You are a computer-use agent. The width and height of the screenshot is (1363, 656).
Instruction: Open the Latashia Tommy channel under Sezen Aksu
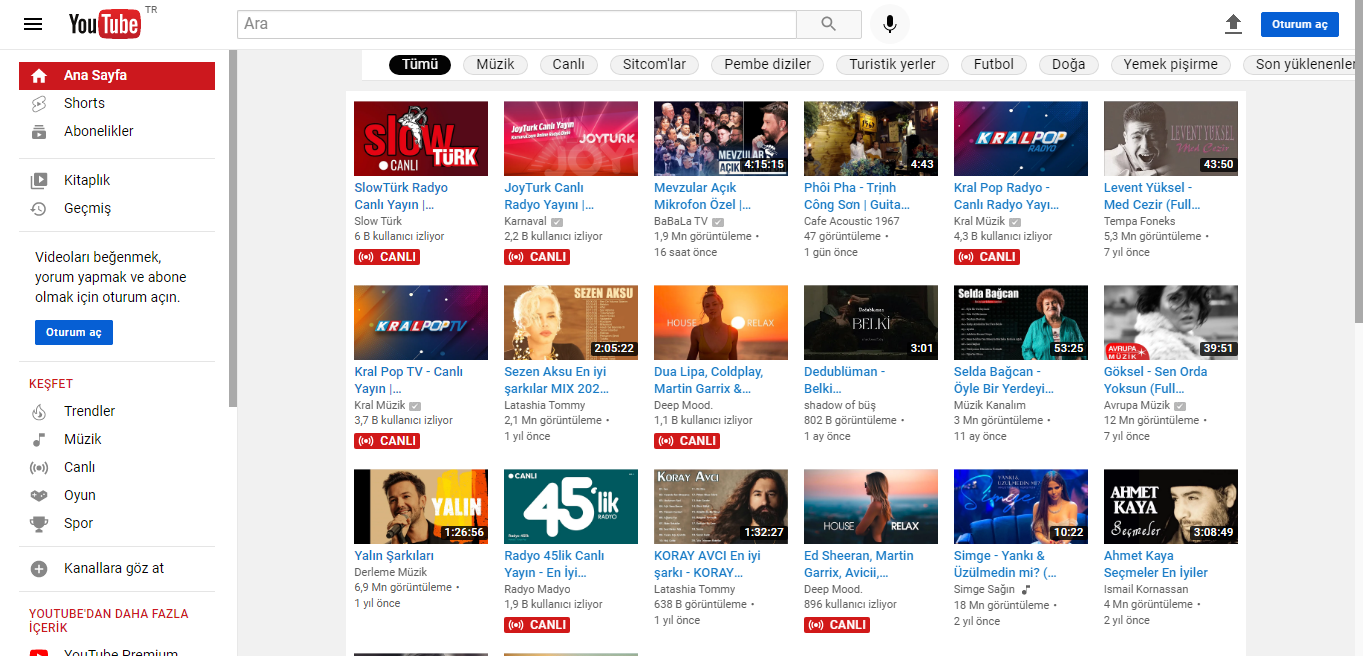(x=545, y=406)
